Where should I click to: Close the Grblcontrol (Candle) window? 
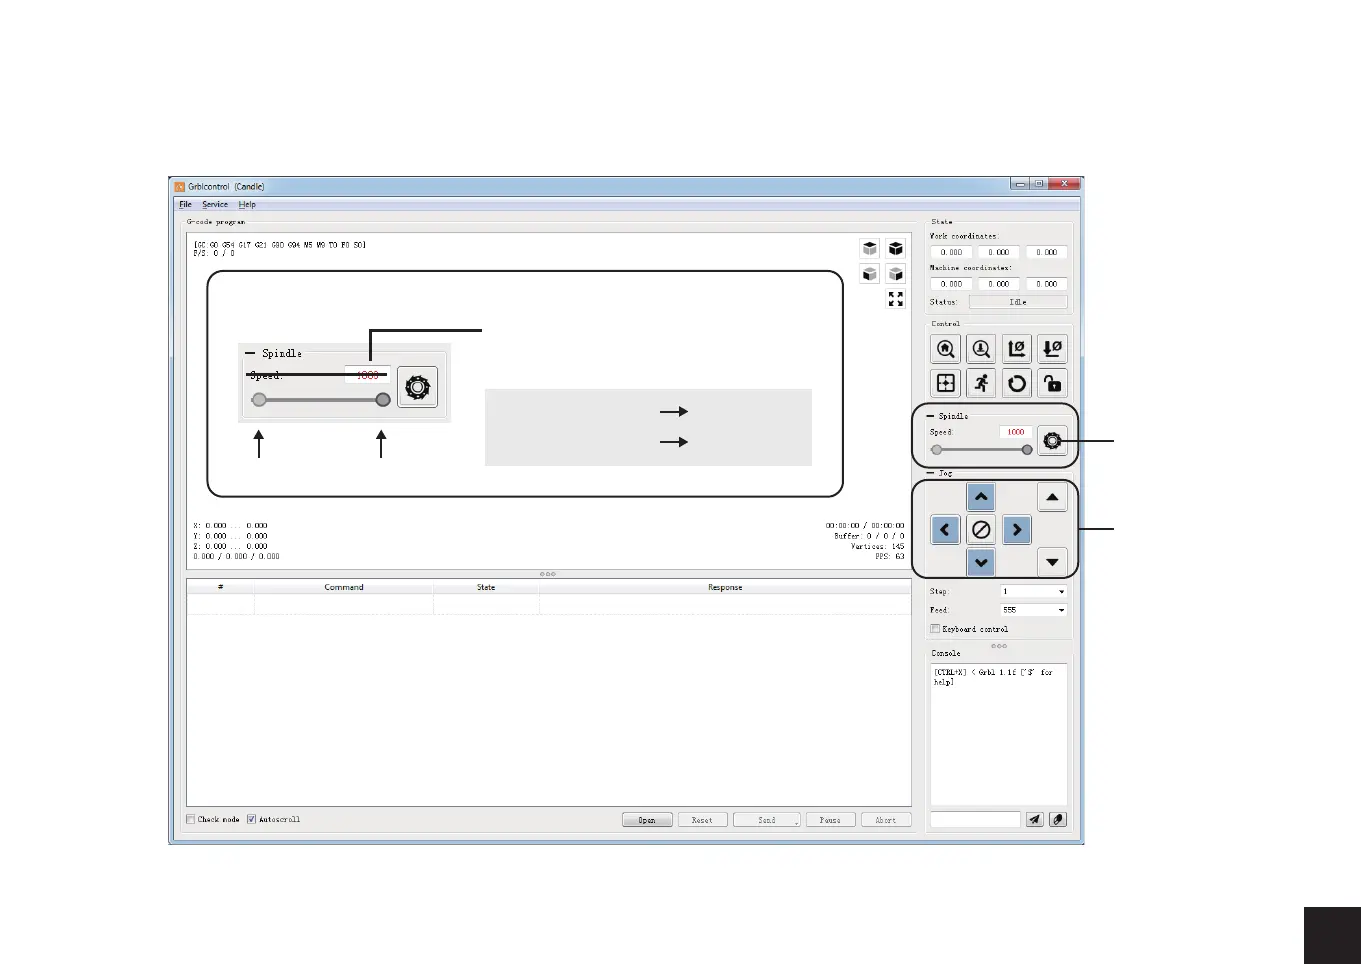1064,184
